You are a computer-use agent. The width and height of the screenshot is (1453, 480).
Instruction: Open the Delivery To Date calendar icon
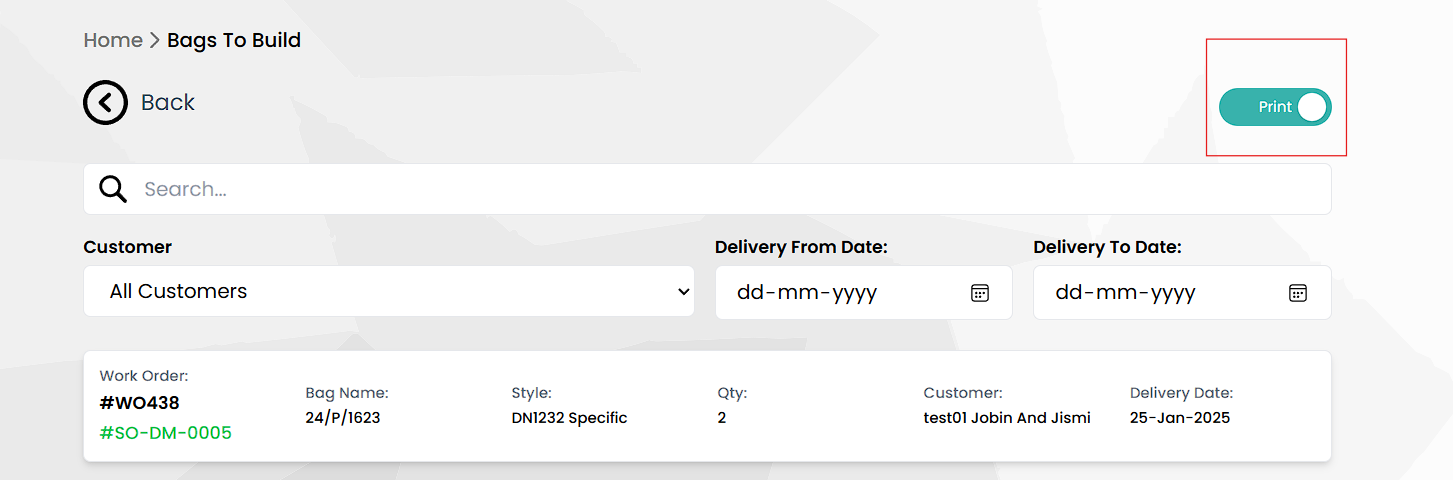coord(1298,293)
